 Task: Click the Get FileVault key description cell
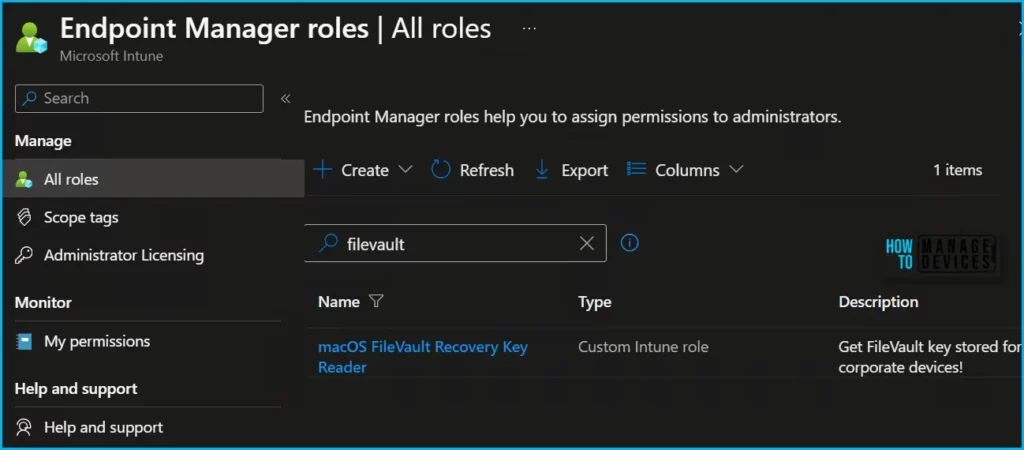click(x=929, y=357)
